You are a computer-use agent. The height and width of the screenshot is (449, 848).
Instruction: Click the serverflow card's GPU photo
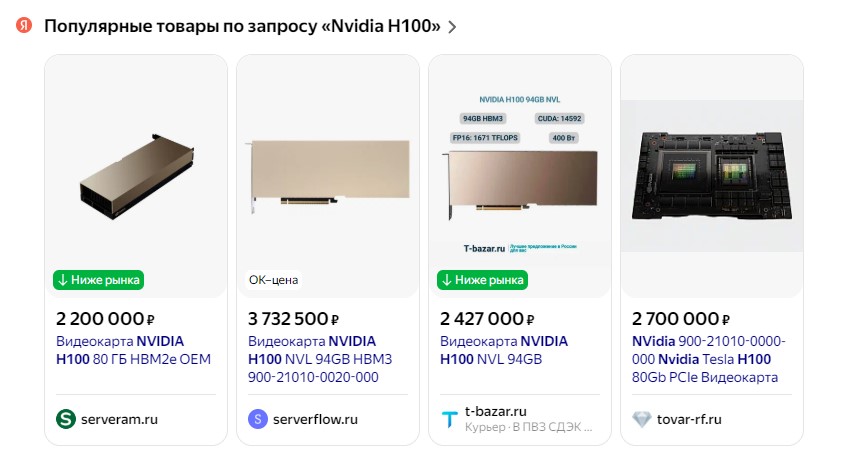pyautogui.click(x=327, y=175)
